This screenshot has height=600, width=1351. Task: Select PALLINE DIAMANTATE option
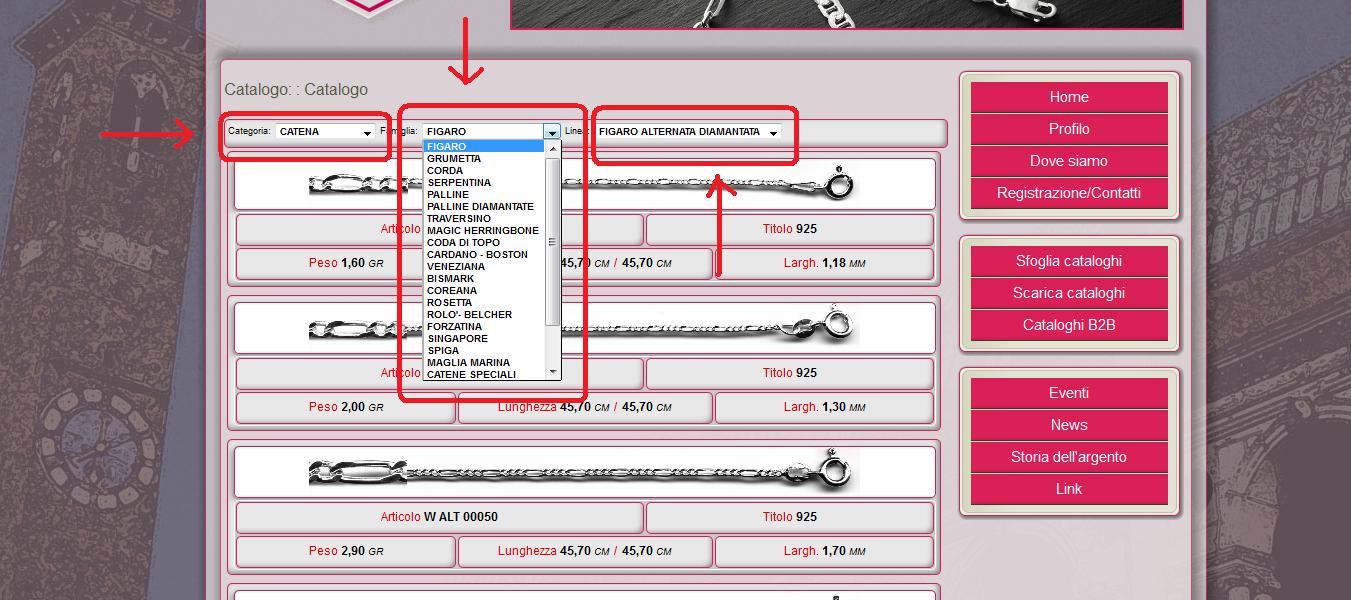(x=480, y=207)
